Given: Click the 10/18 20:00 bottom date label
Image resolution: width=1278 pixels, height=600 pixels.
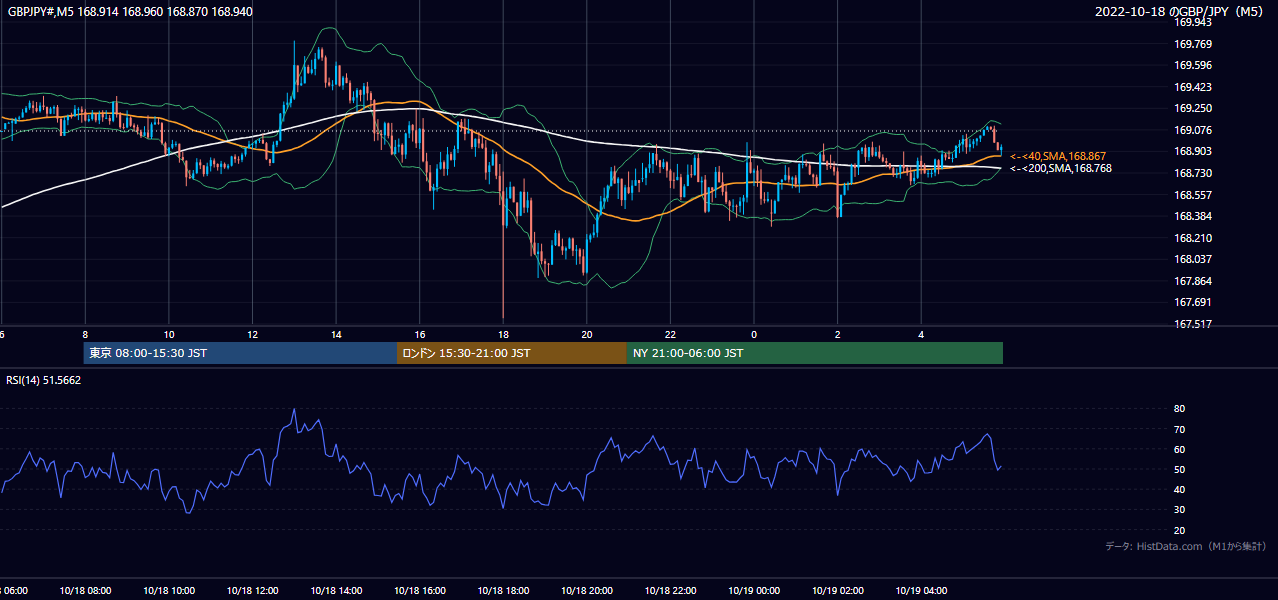Looking at the screenshot, I should click(586, 591).
